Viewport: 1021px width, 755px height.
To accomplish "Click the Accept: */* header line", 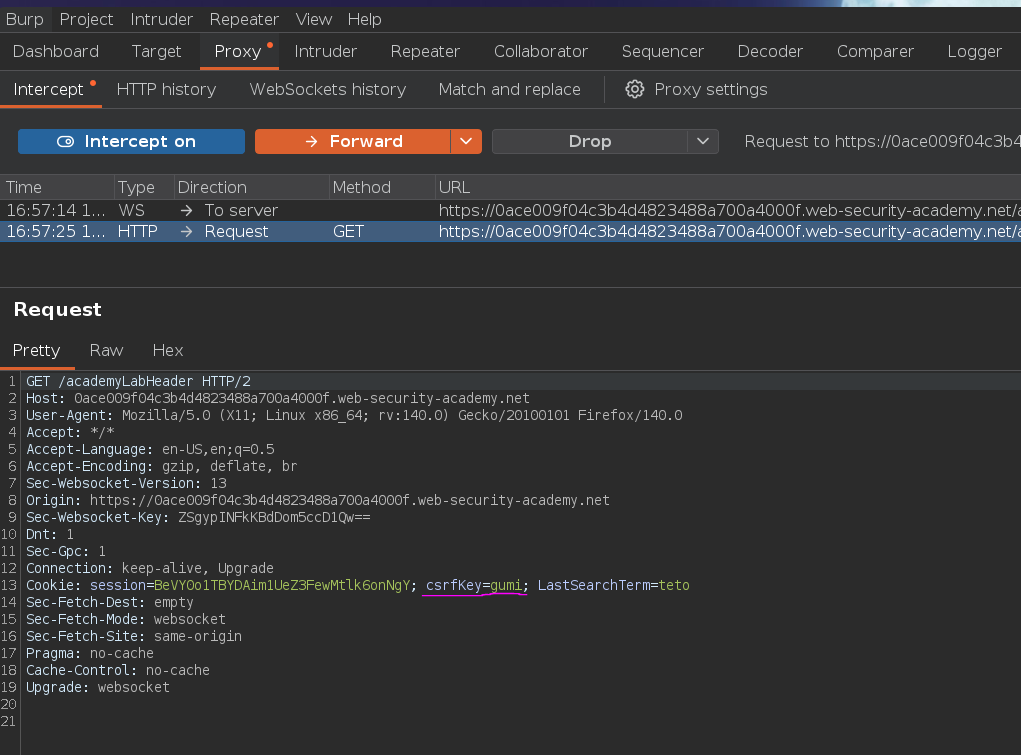I will point(70,432).
